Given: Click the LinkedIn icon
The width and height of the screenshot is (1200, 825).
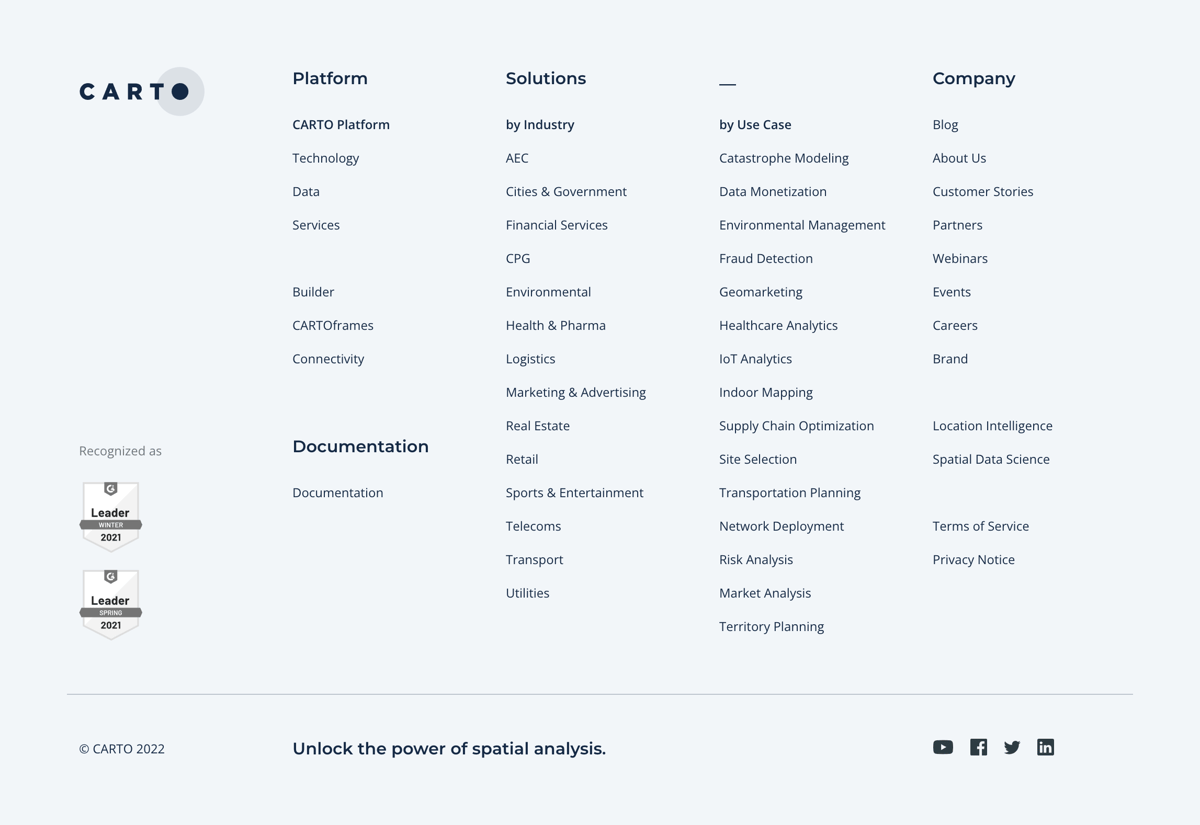Looking at the screenshot, I should tap(1045, 747).
